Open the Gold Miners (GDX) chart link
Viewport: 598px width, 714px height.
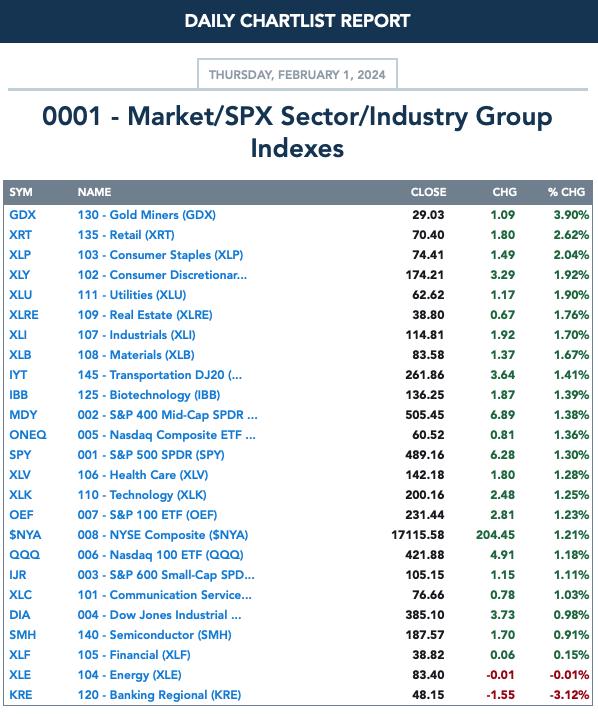pyautogui.click(x=147, y=215)
